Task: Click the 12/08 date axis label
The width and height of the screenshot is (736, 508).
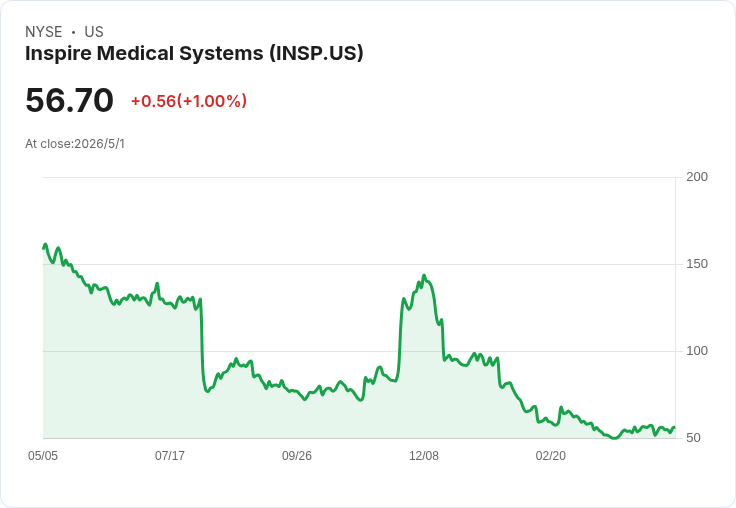Action: 424,456
